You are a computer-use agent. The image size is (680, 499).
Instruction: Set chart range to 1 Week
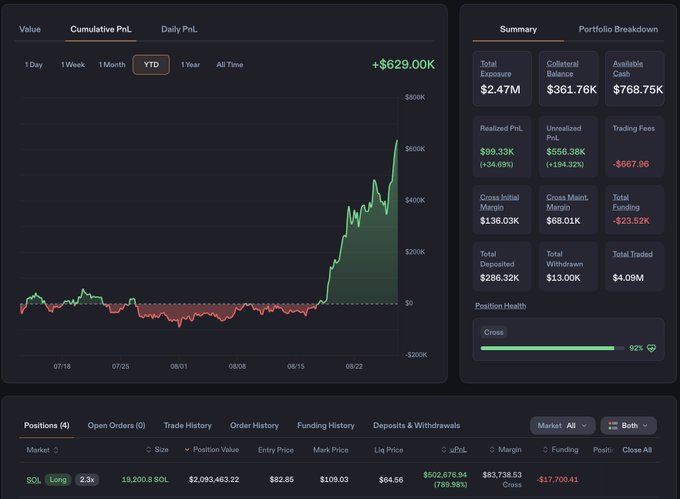coord(73,65)
